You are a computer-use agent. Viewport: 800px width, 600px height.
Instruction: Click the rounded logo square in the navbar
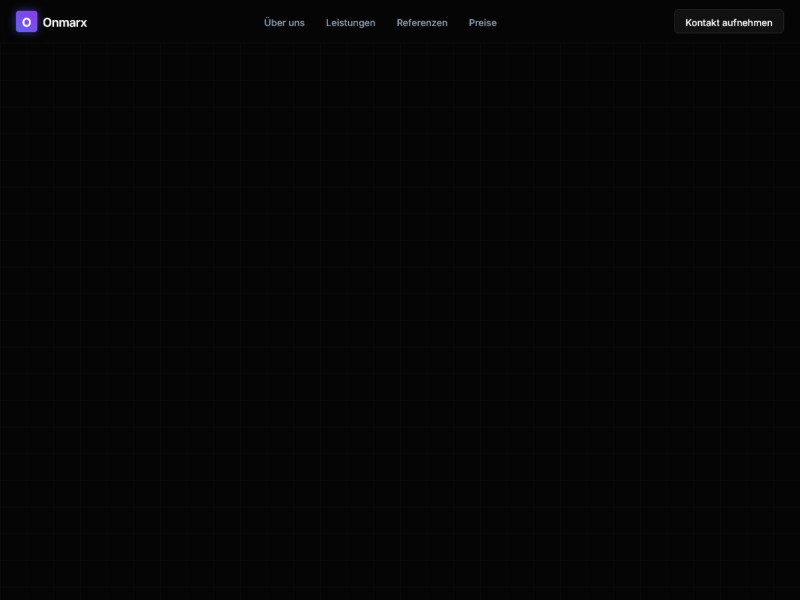[x=26, y=21]
